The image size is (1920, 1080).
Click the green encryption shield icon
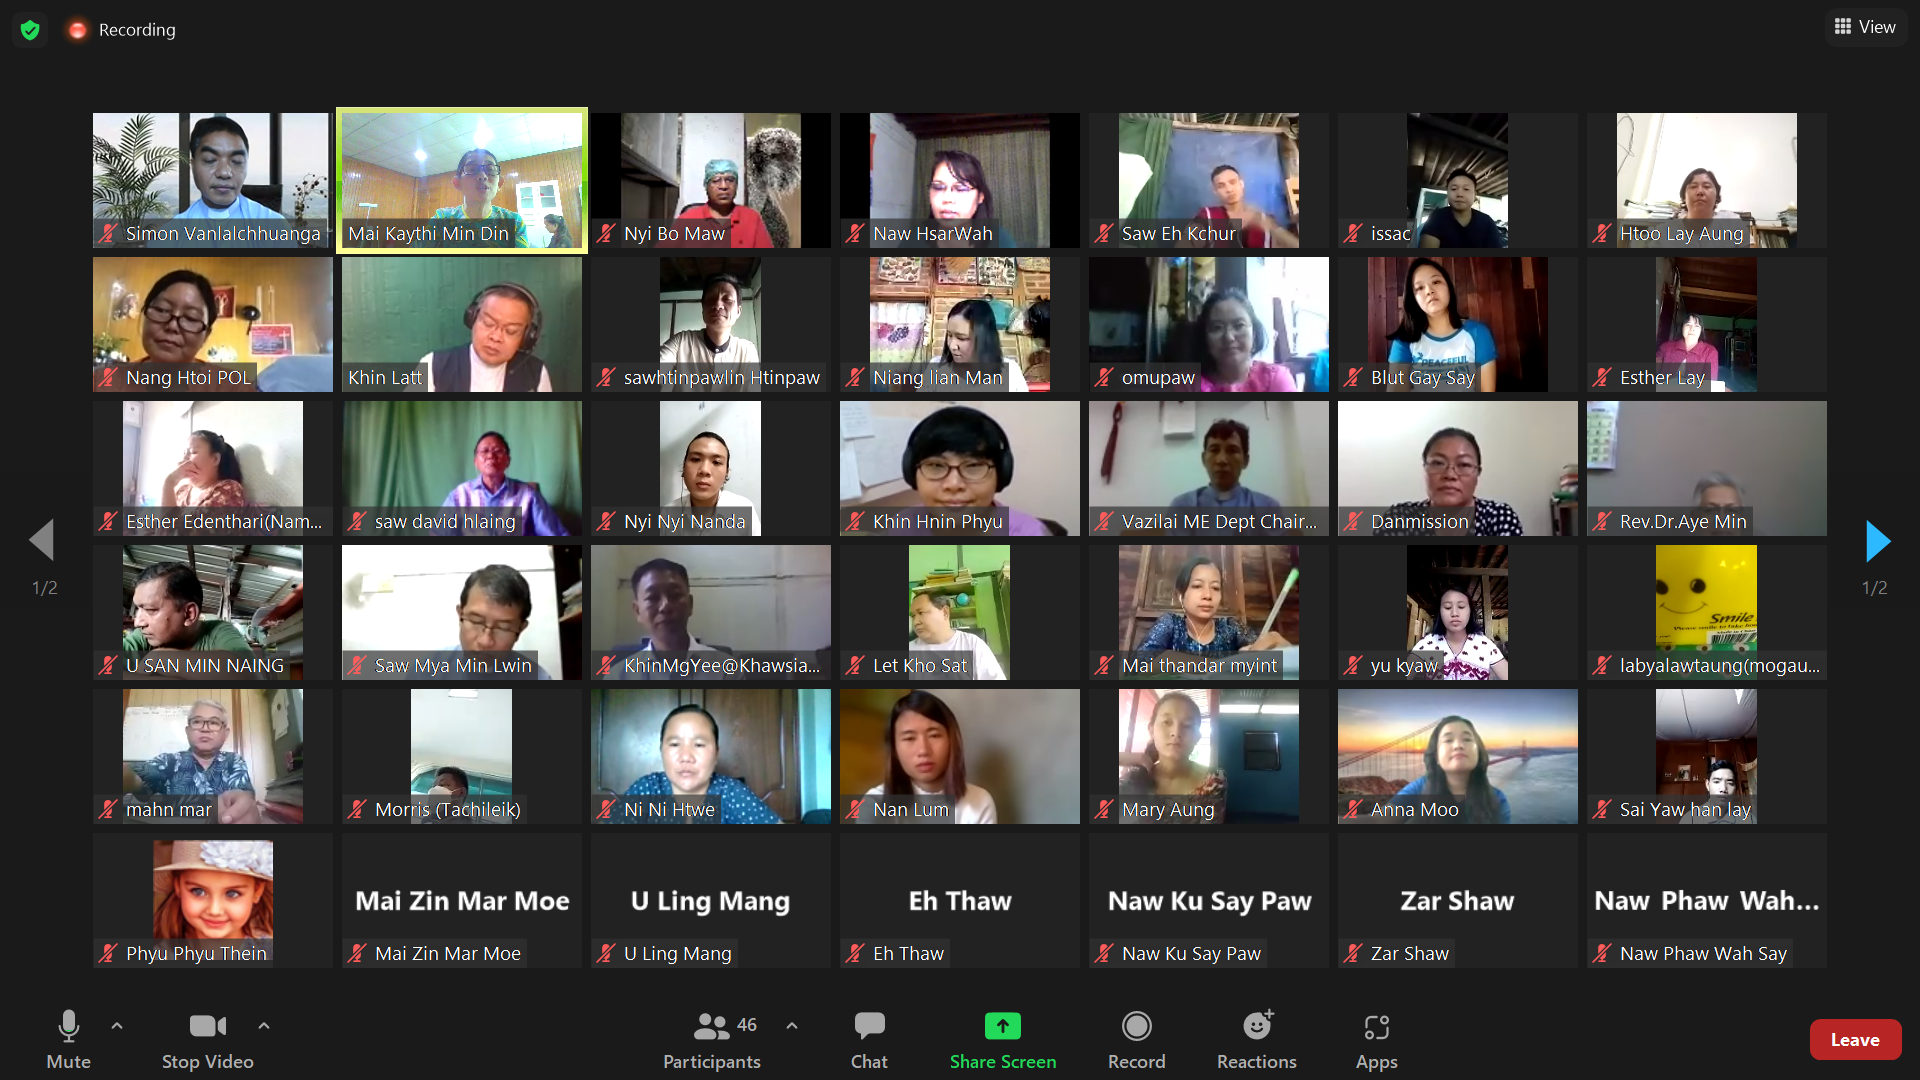click(30, 30)
